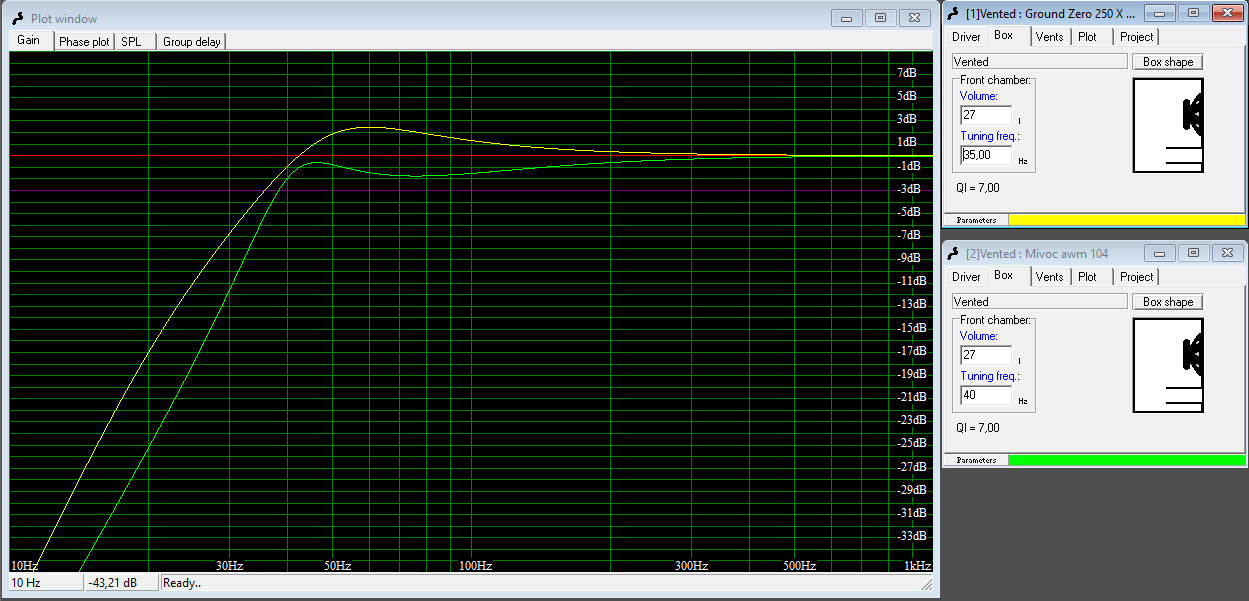Screen dimensions: 1249x601
Task: Click the Plot window resize grip
Action: 927,585
